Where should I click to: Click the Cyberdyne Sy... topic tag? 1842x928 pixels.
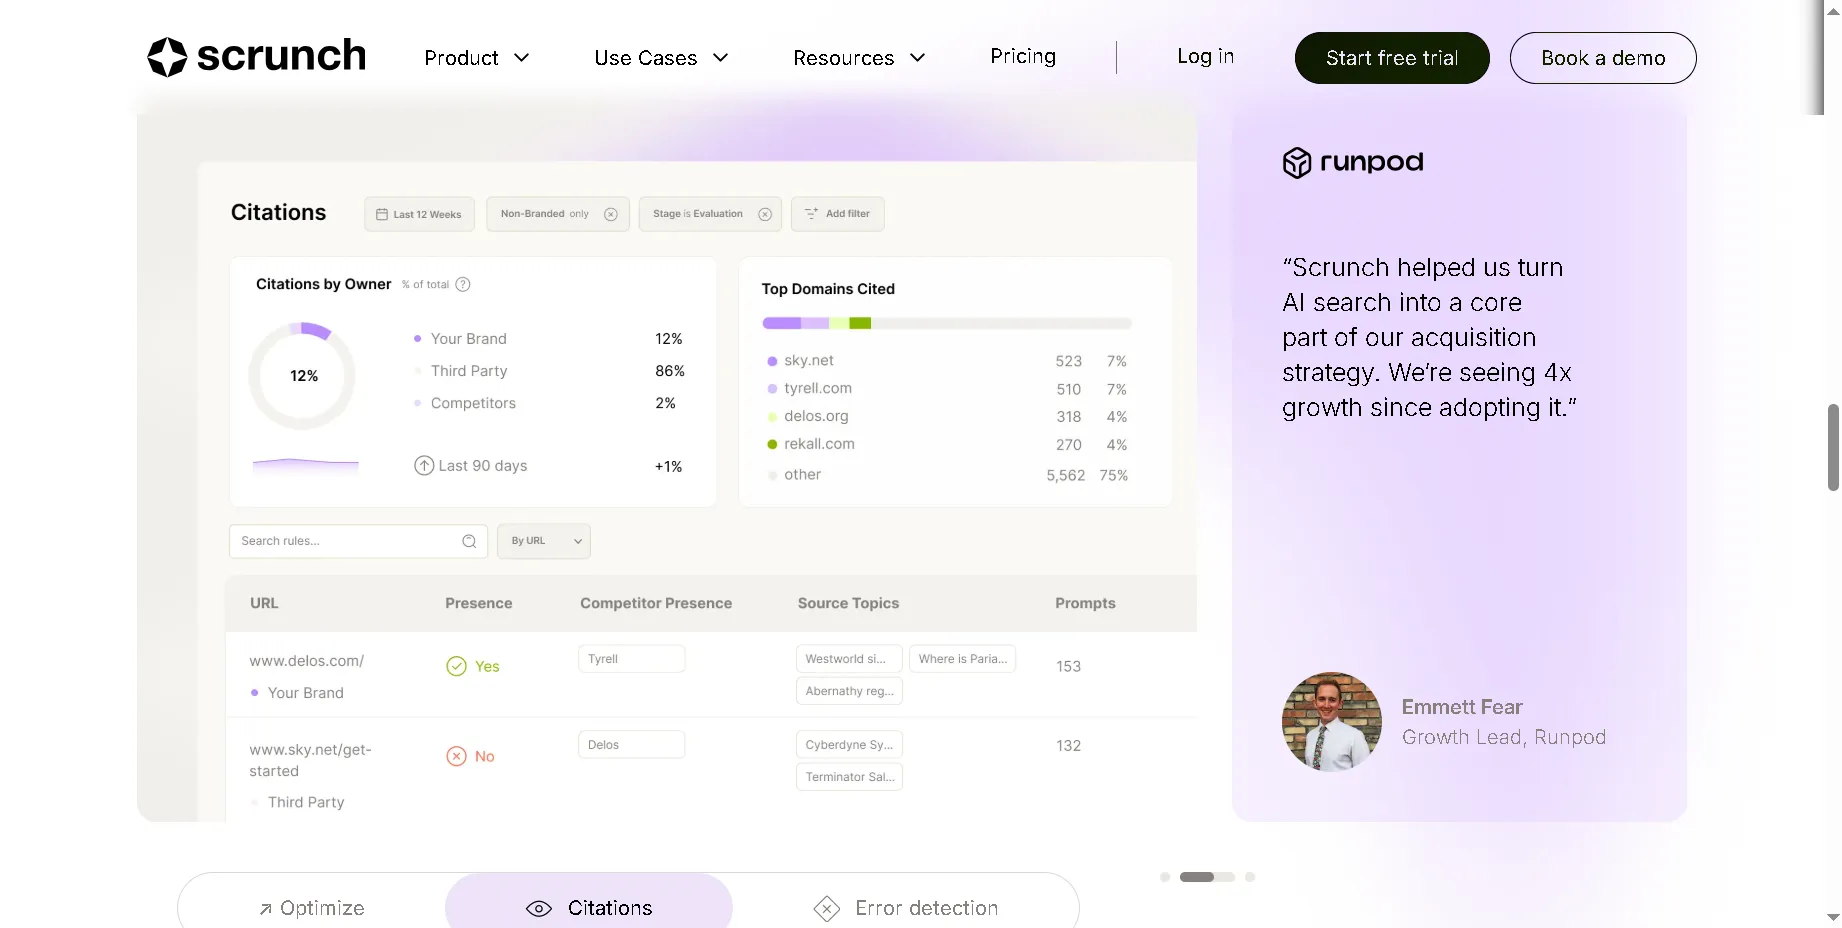(x=849, y=745)
